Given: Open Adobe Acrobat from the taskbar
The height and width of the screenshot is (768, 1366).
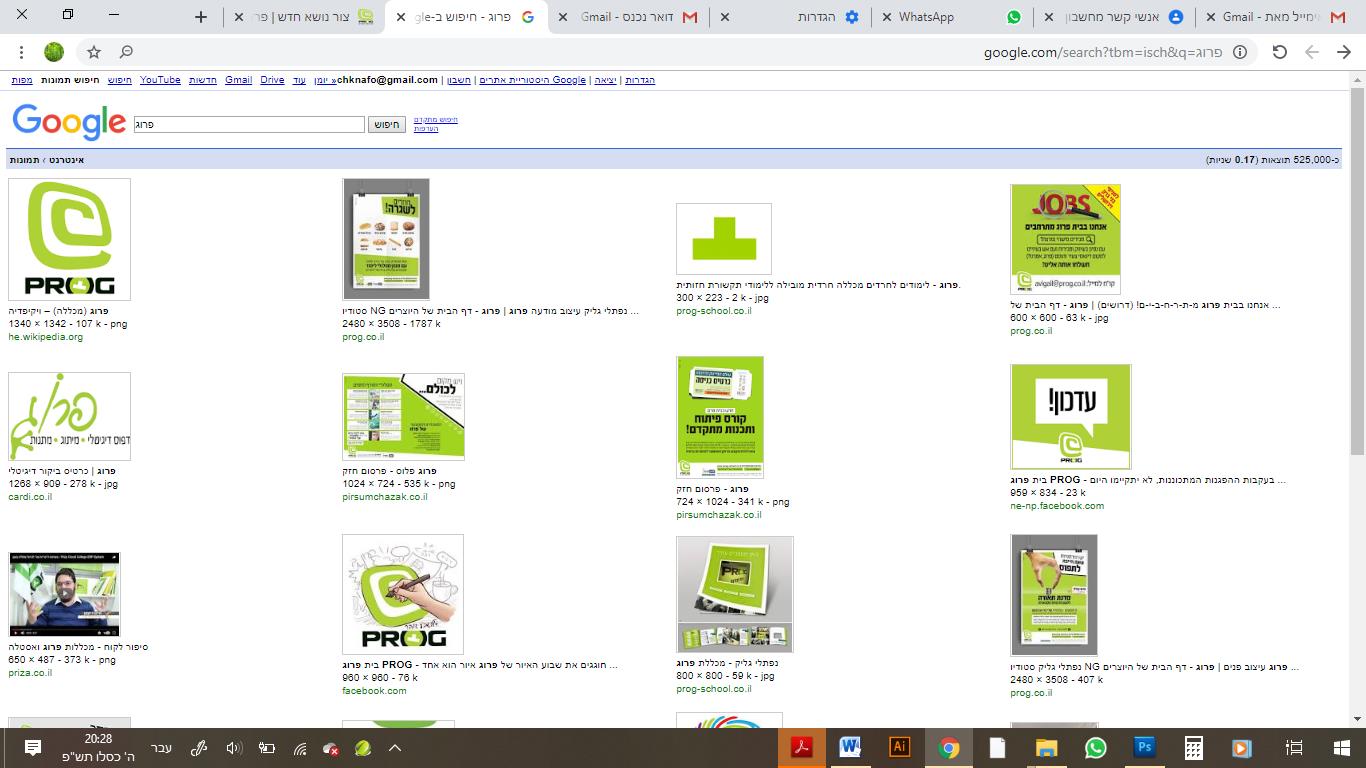Looking at the screenshot, I should [802, 747].
